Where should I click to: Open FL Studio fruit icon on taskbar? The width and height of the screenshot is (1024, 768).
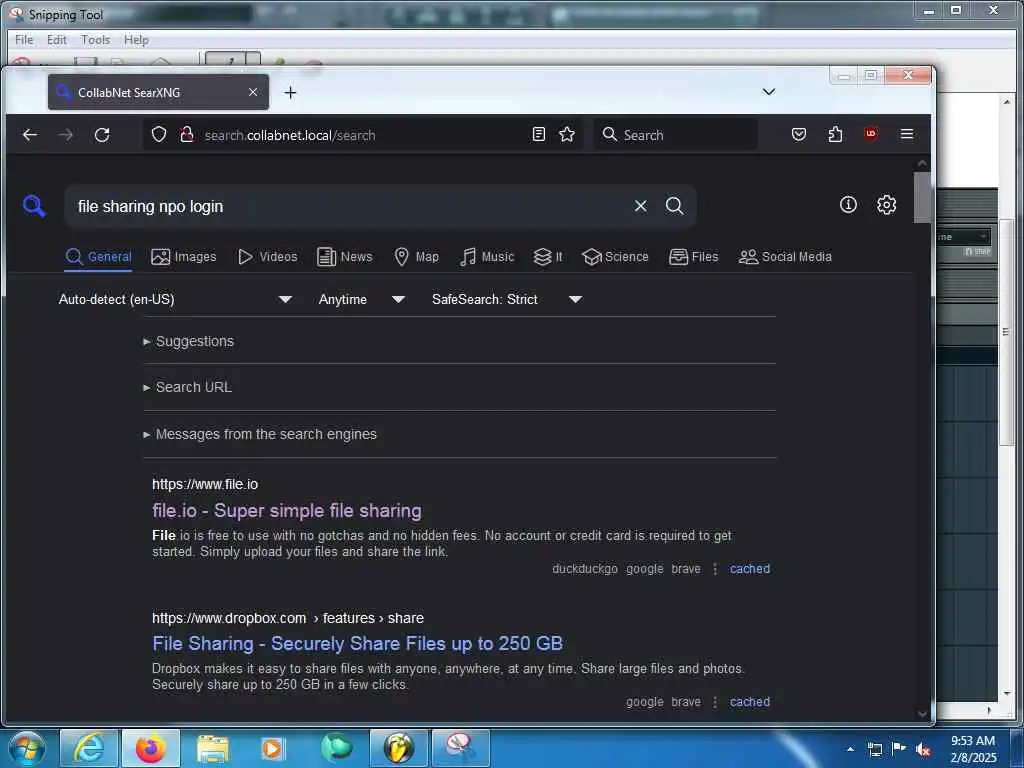click(x=399, y=748)
